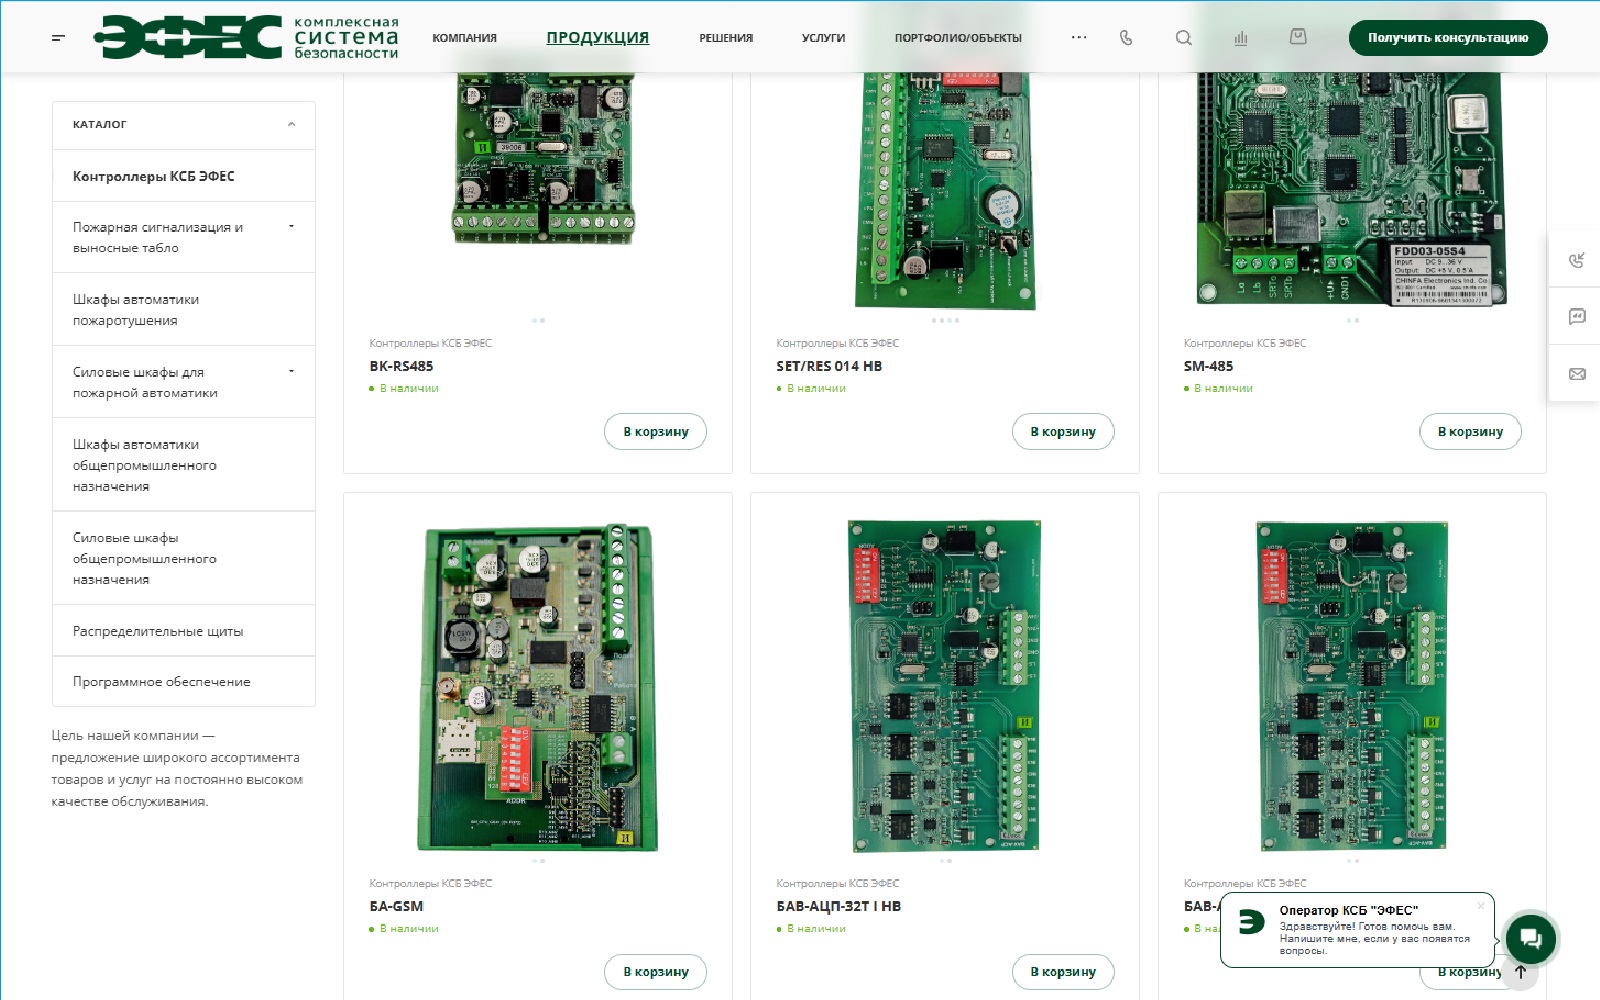Click BK-RS485 image slider dots

(x=538, y=320)
